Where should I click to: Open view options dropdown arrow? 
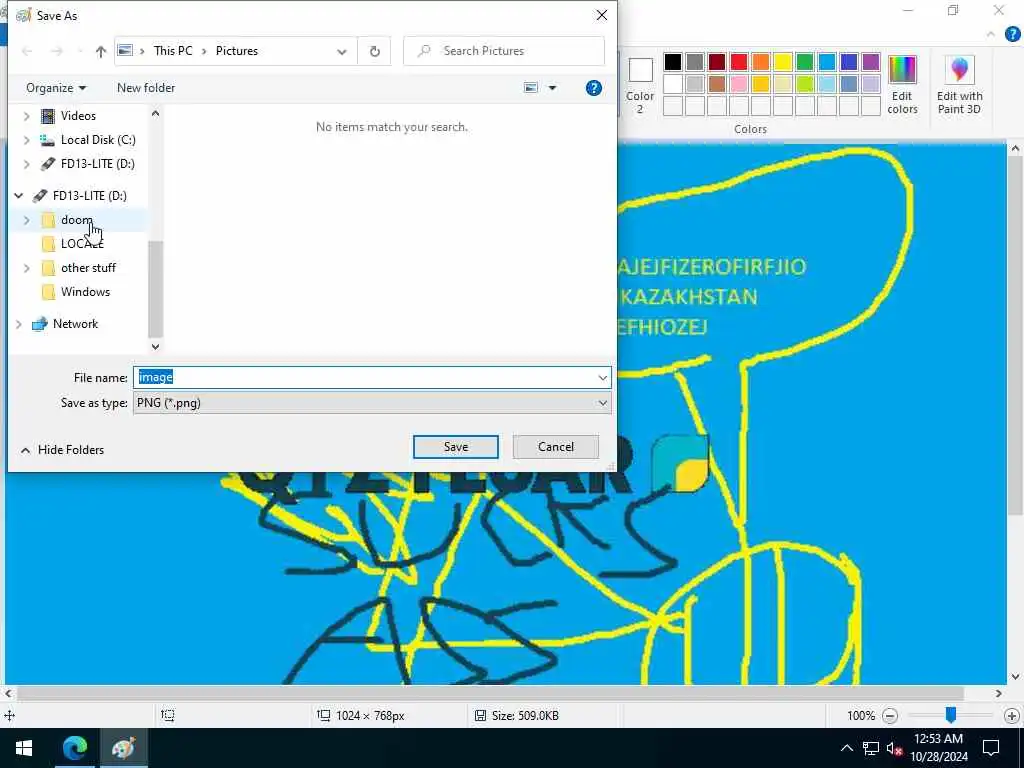click(552, 88)
